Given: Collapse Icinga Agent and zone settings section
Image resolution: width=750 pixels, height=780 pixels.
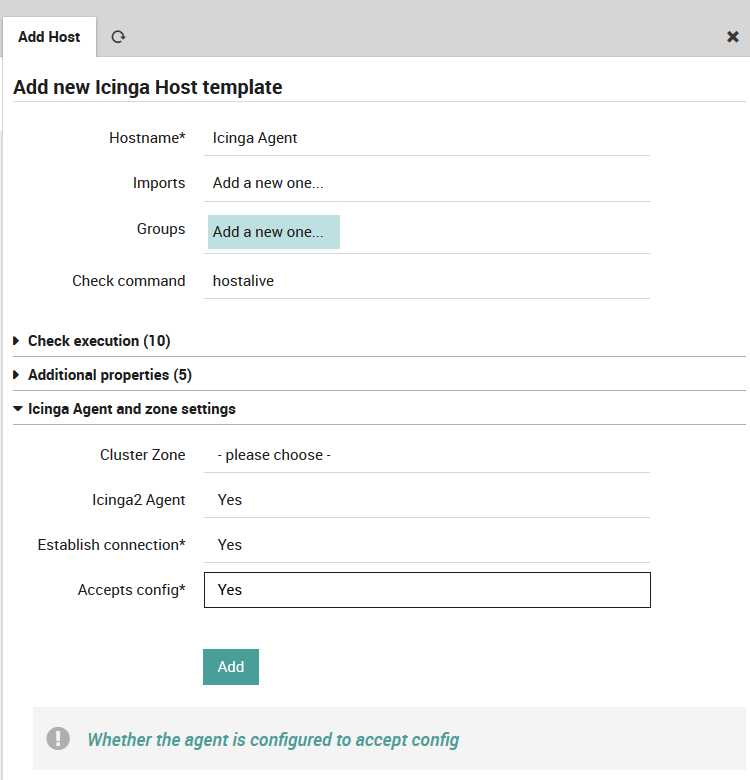Looking at the screenshot, I should click(131, 409).
